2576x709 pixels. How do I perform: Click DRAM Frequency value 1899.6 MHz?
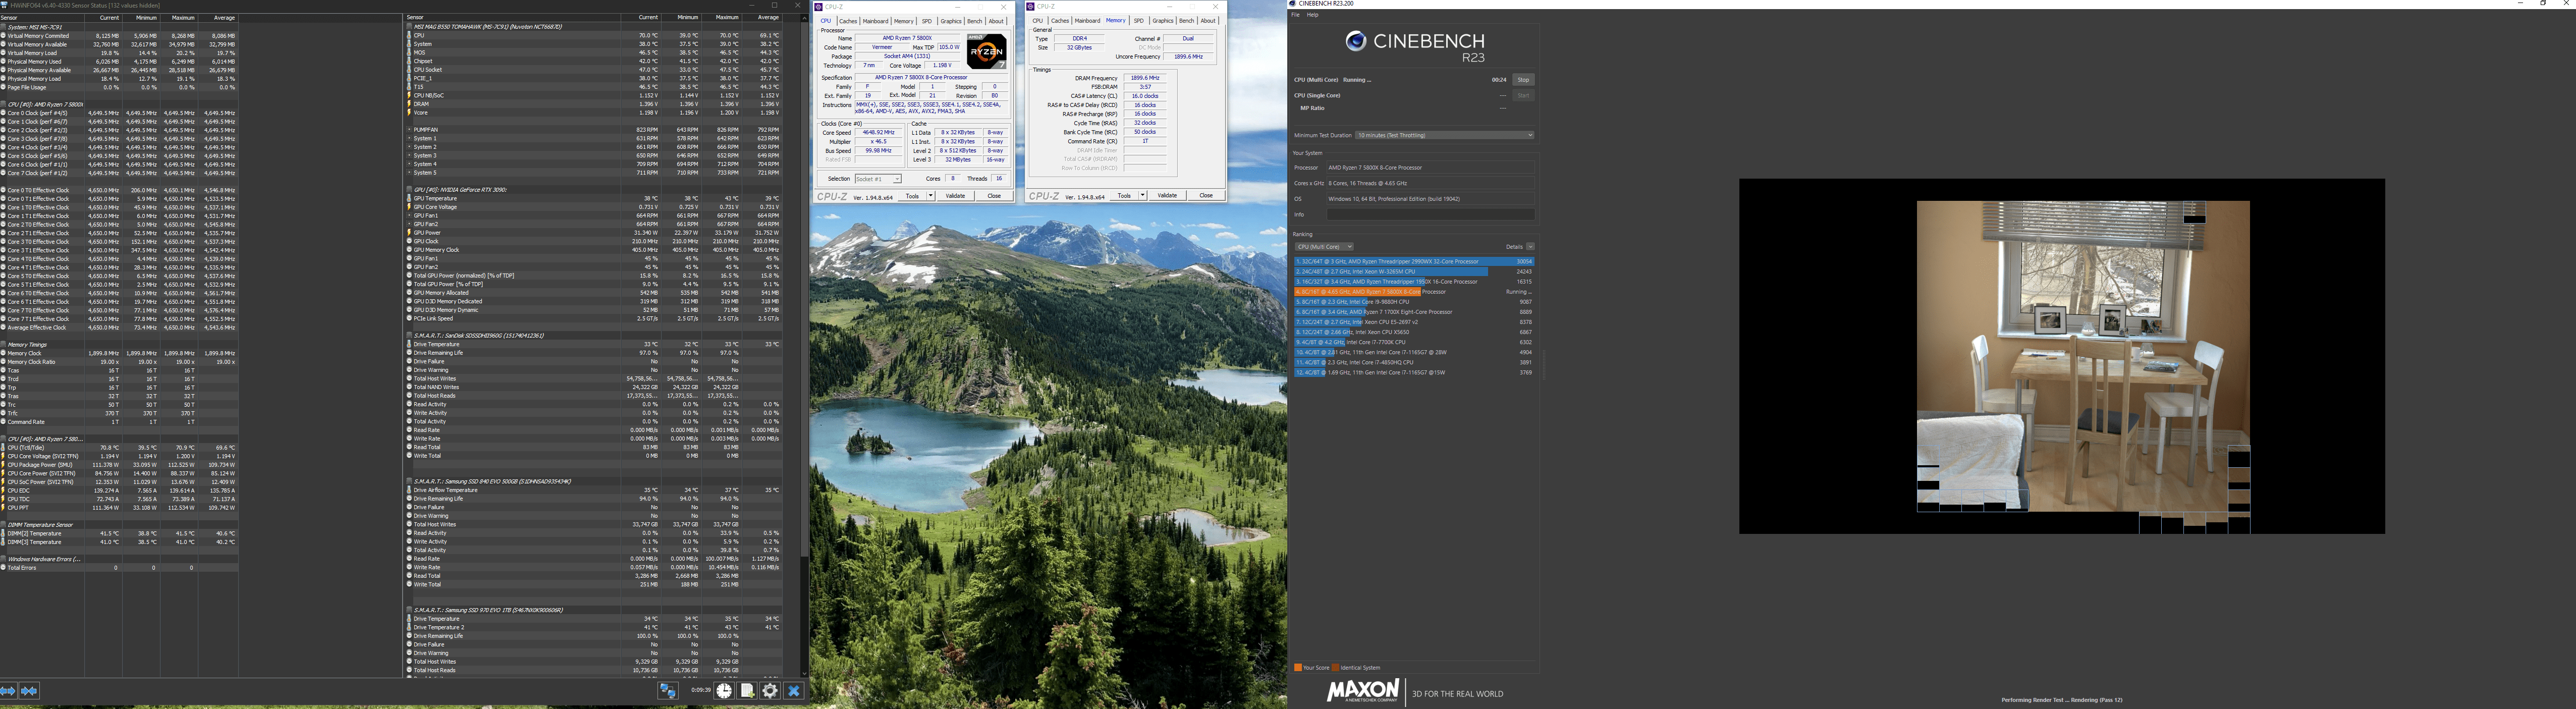pos(1144,78)
